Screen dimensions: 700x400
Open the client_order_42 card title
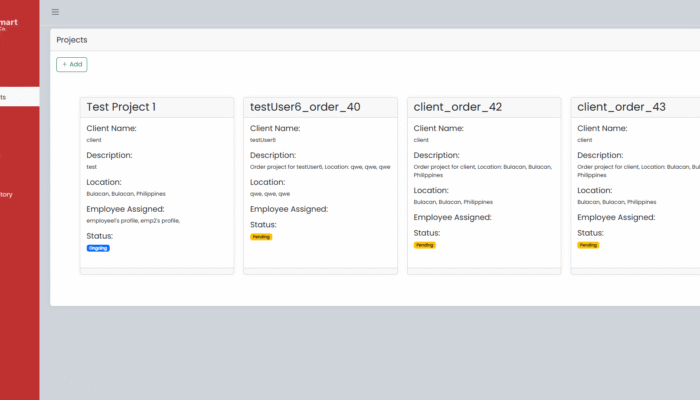coord(458,107)
